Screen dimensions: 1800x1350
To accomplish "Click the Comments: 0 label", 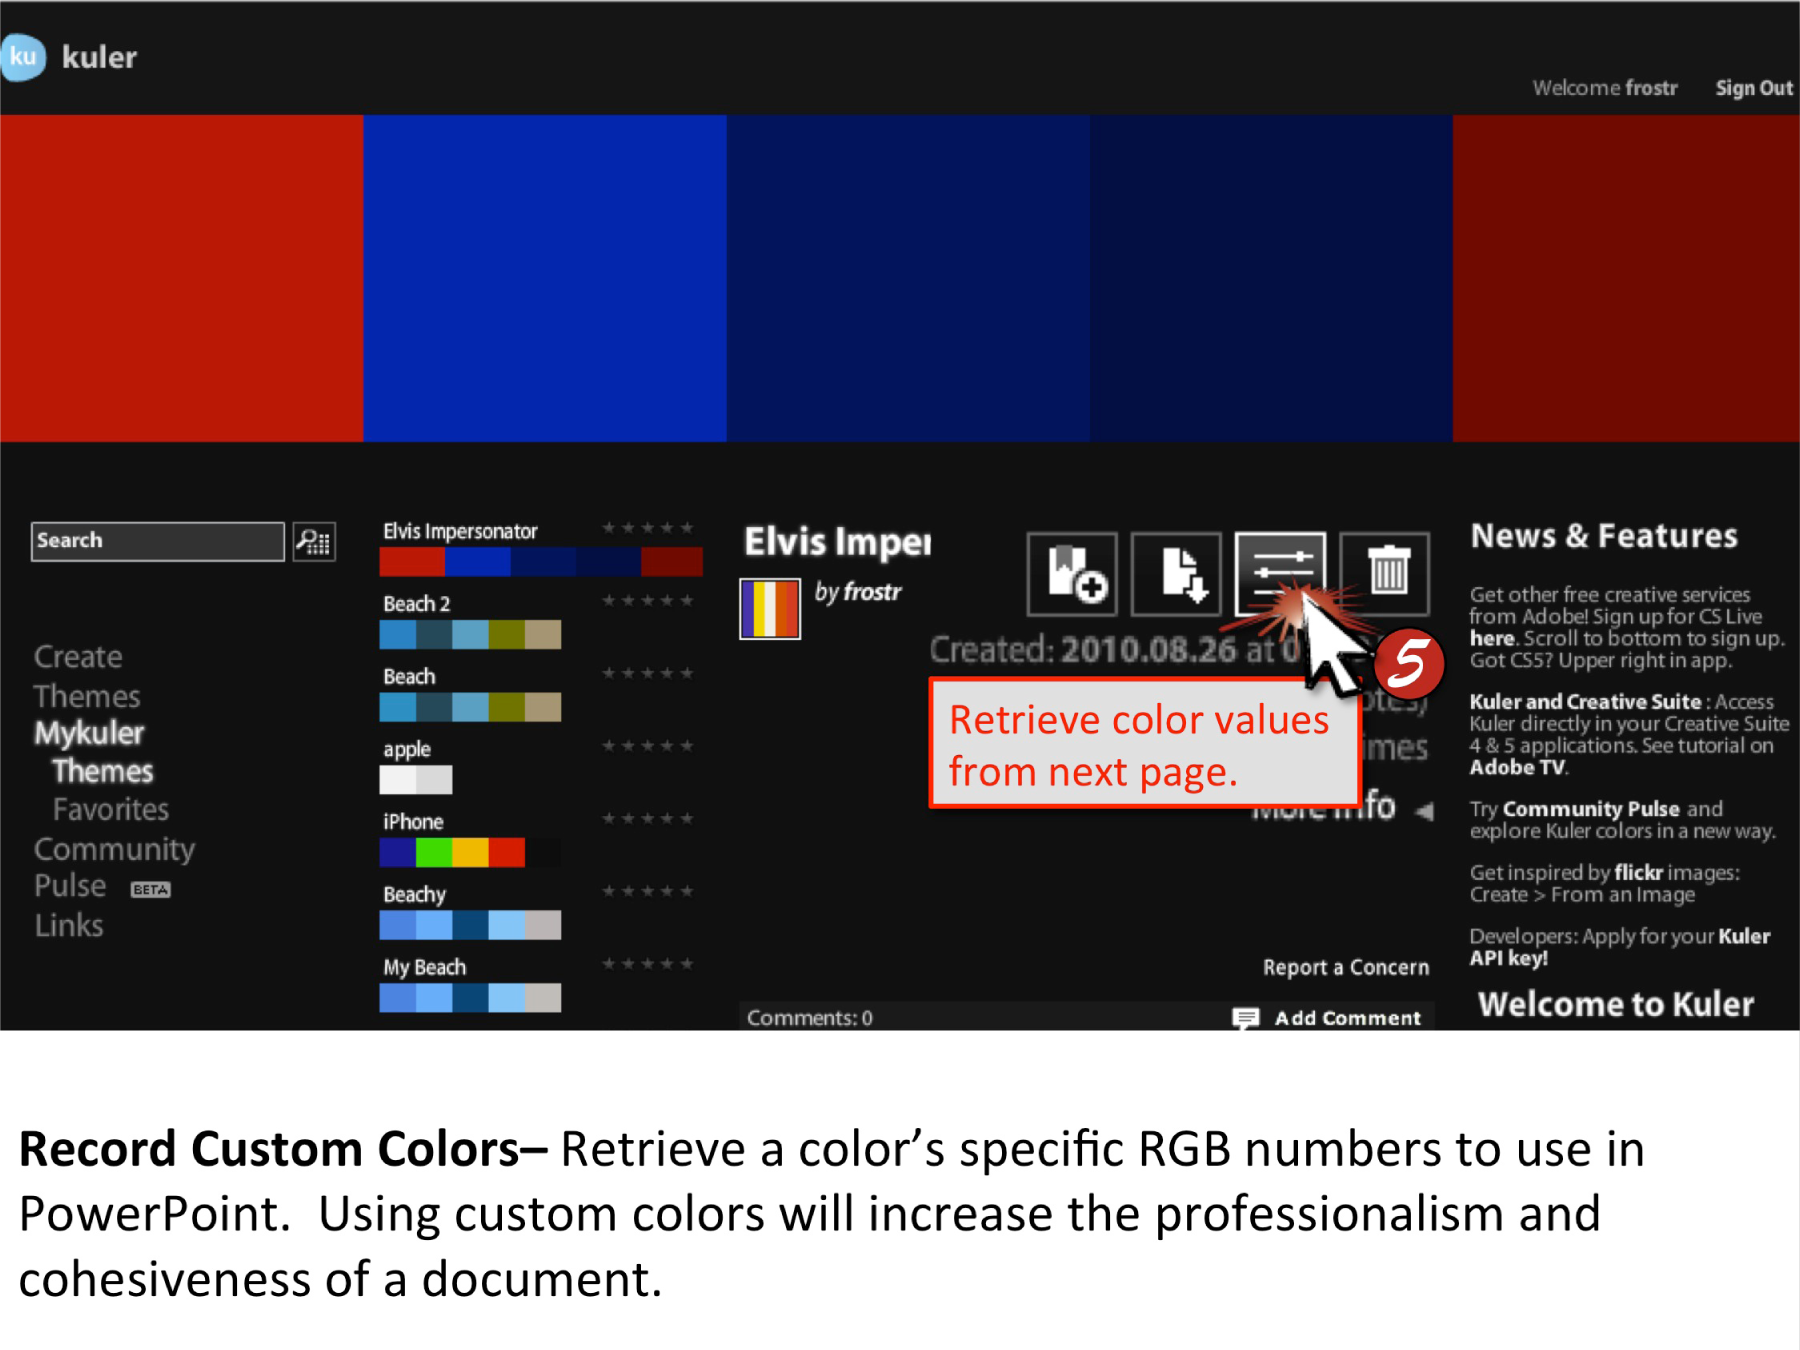I will pyautogui.click(x=810, y=1018).
